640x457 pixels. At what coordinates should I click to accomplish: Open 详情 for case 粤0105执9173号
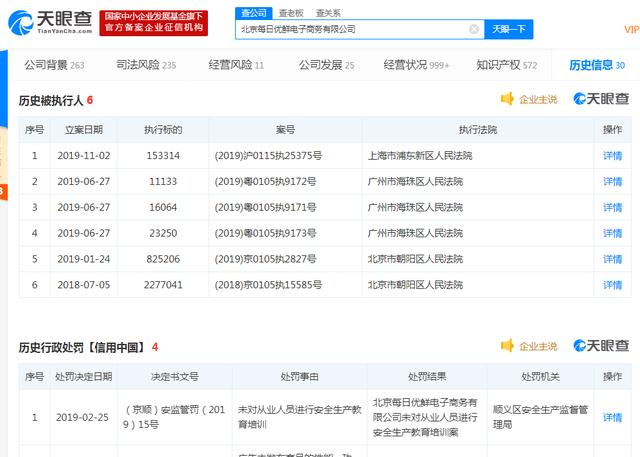(612, 233)
